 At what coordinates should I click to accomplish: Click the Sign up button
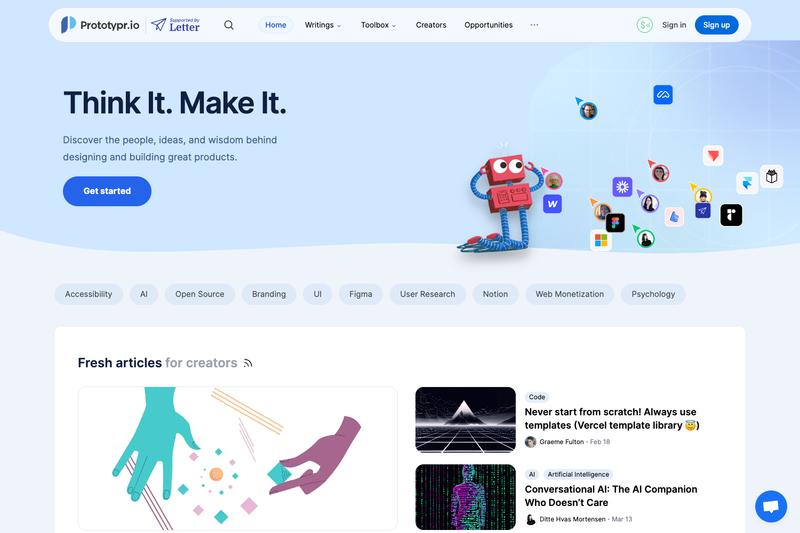click(716, 25)
